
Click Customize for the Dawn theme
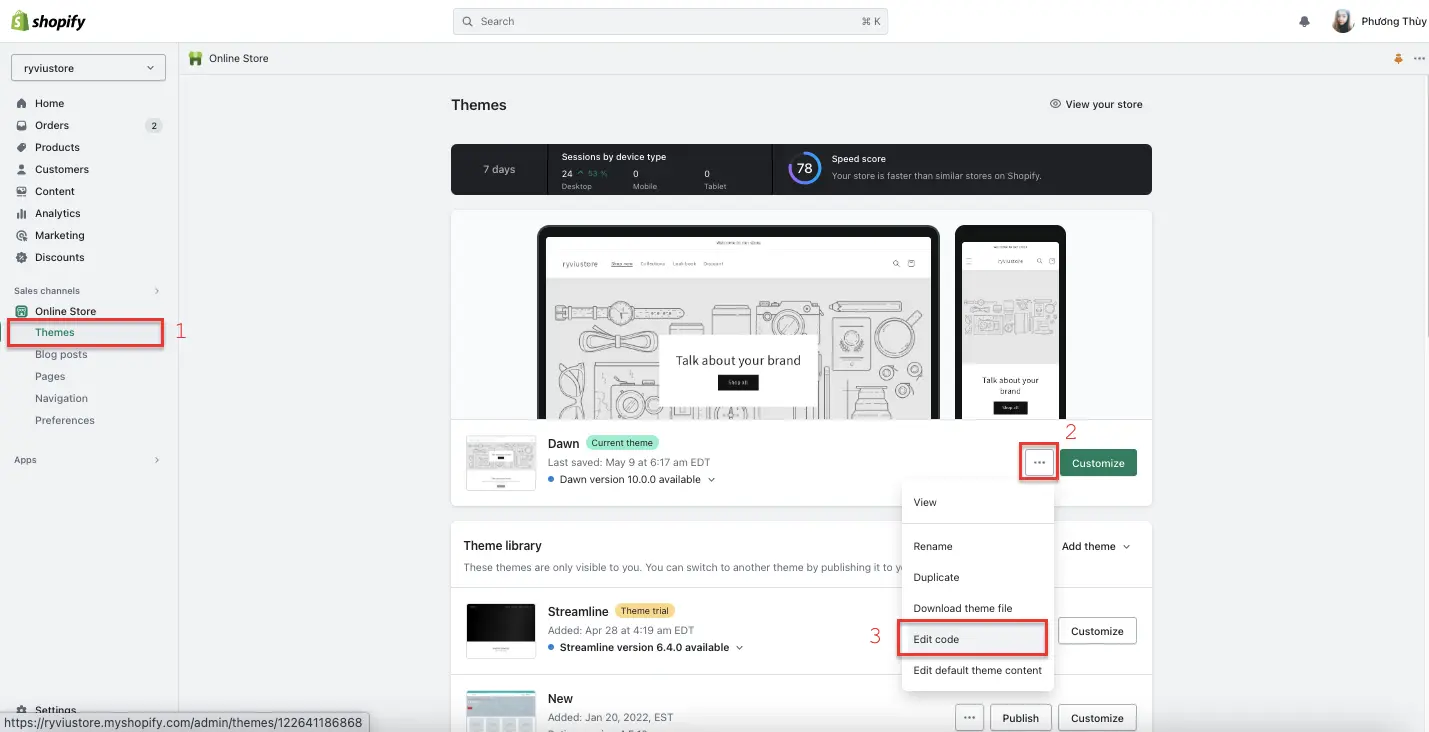pyautogui.click(x=1097, y=462)
